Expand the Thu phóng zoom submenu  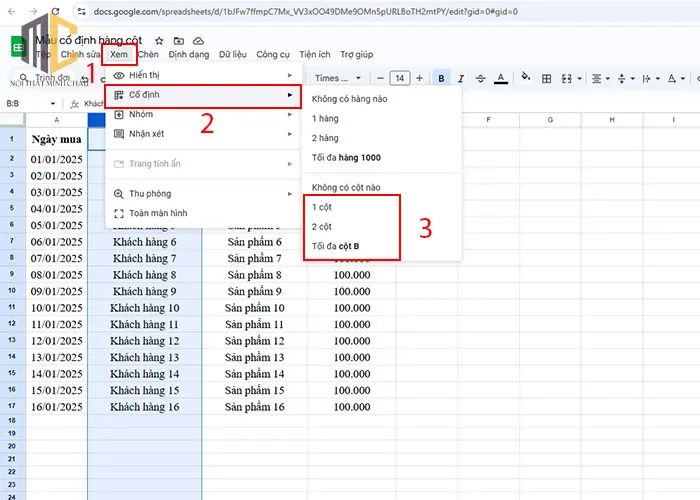pos(203,194)
